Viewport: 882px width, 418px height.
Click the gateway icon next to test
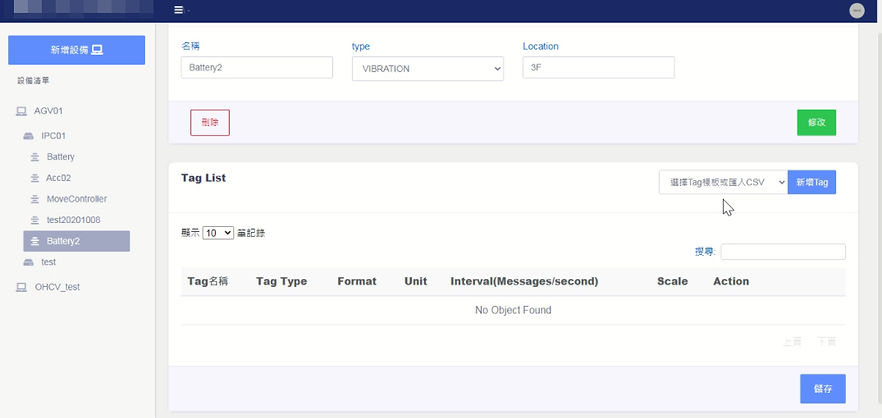pyautogui.click(x=29, y=262)
